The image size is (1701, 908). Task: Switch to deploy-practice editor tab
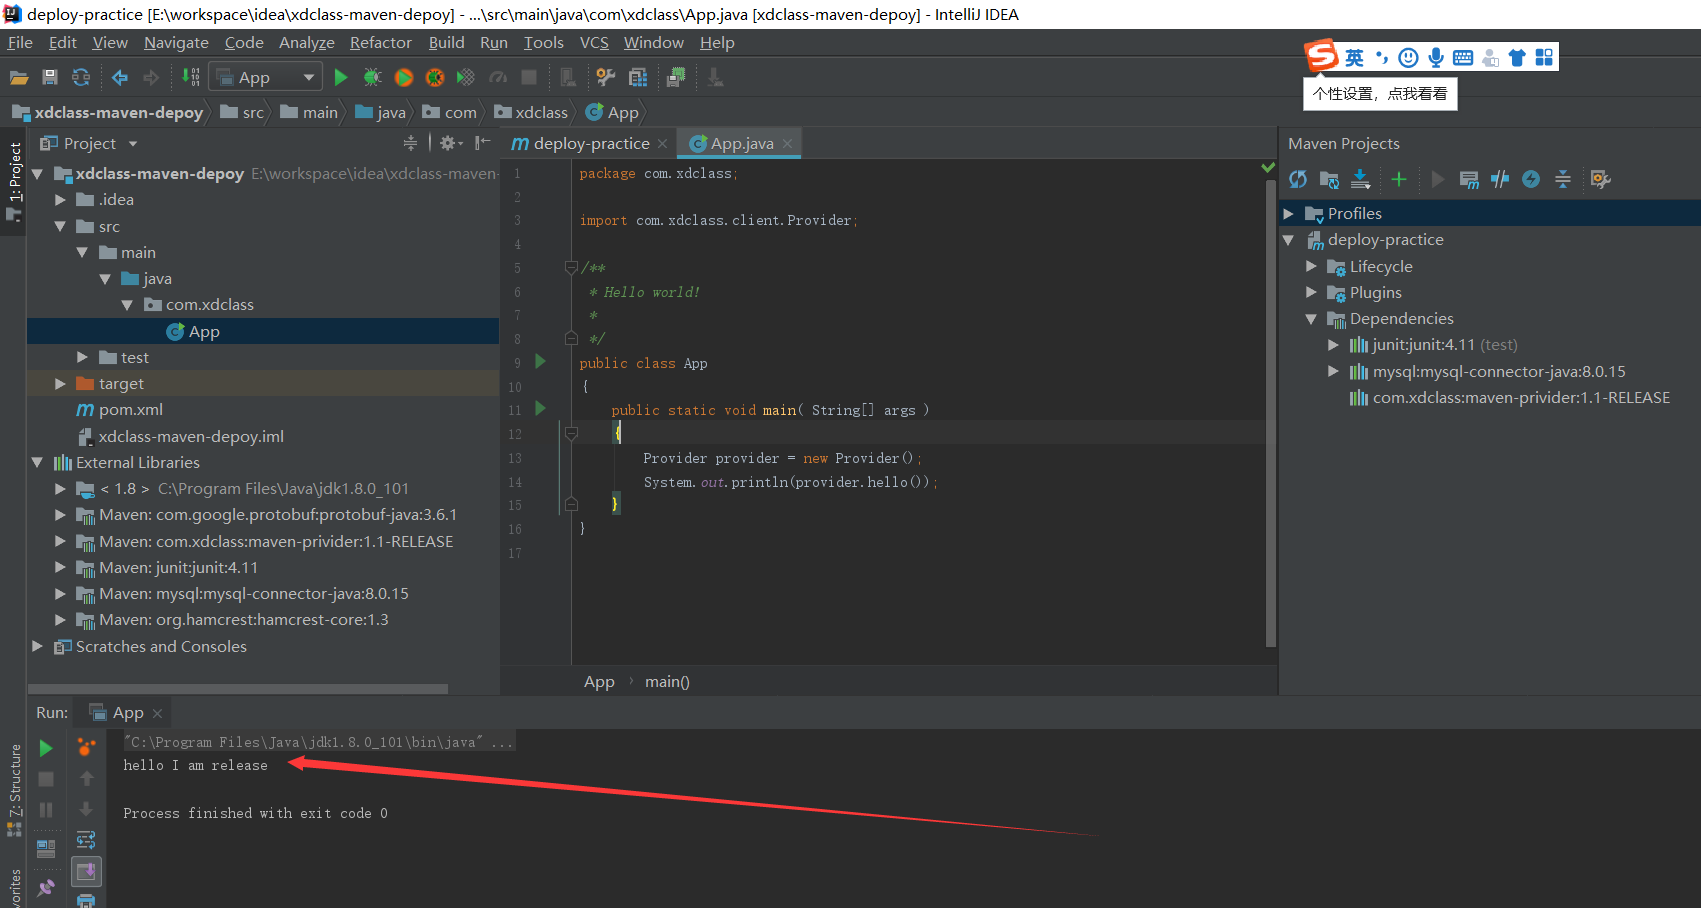(590, 143)
